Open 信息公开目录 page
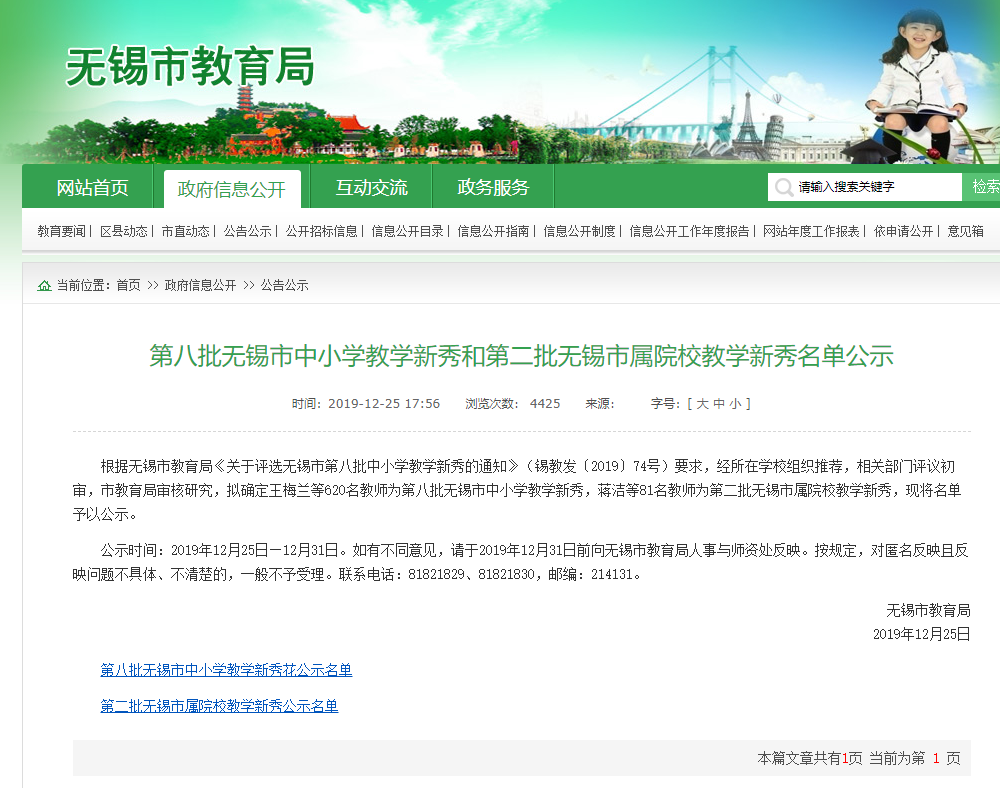Screen dimensions: 1000x788 click(x=407, y=231)
